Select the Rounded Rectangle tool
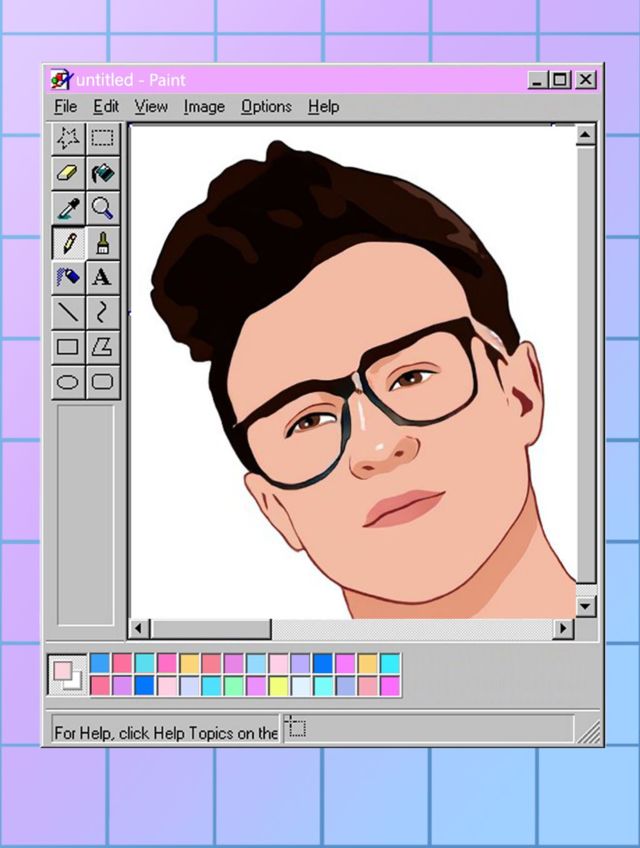The width and height of the screenshot is (640, 848). 102,382
